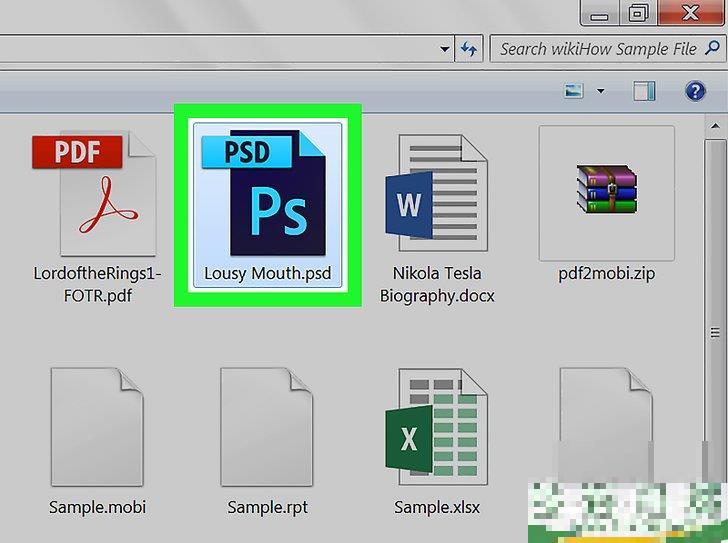
Task: Click the Change your view icon
Action: (x=574, y=91)
